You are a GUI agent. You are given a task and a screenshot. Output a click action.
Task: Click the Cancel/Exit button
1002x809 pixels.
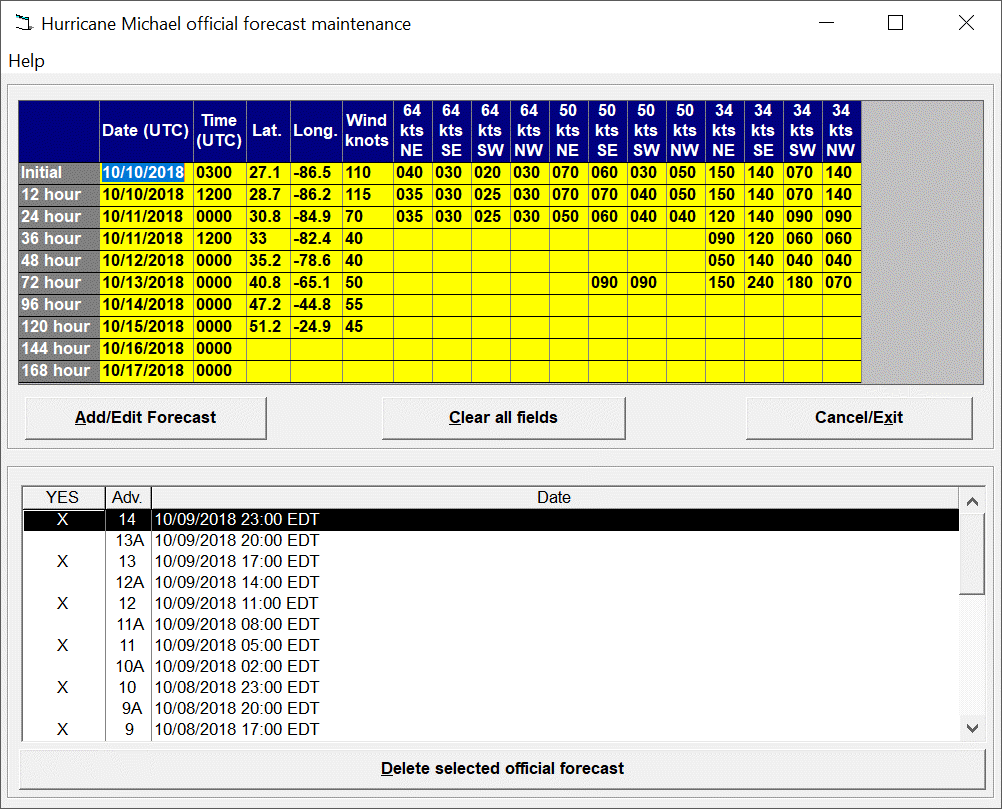(x=858, y=418)
